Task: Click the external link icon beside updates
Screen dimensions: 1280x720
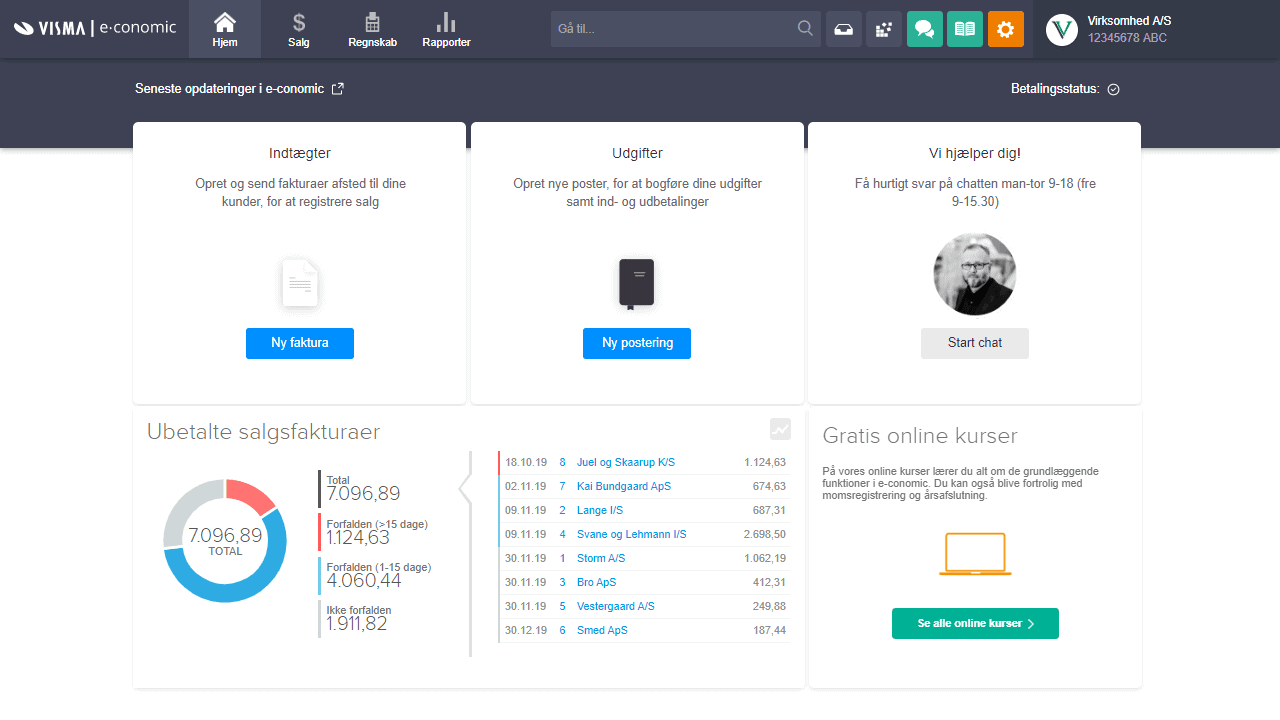Action: (338, 88)
